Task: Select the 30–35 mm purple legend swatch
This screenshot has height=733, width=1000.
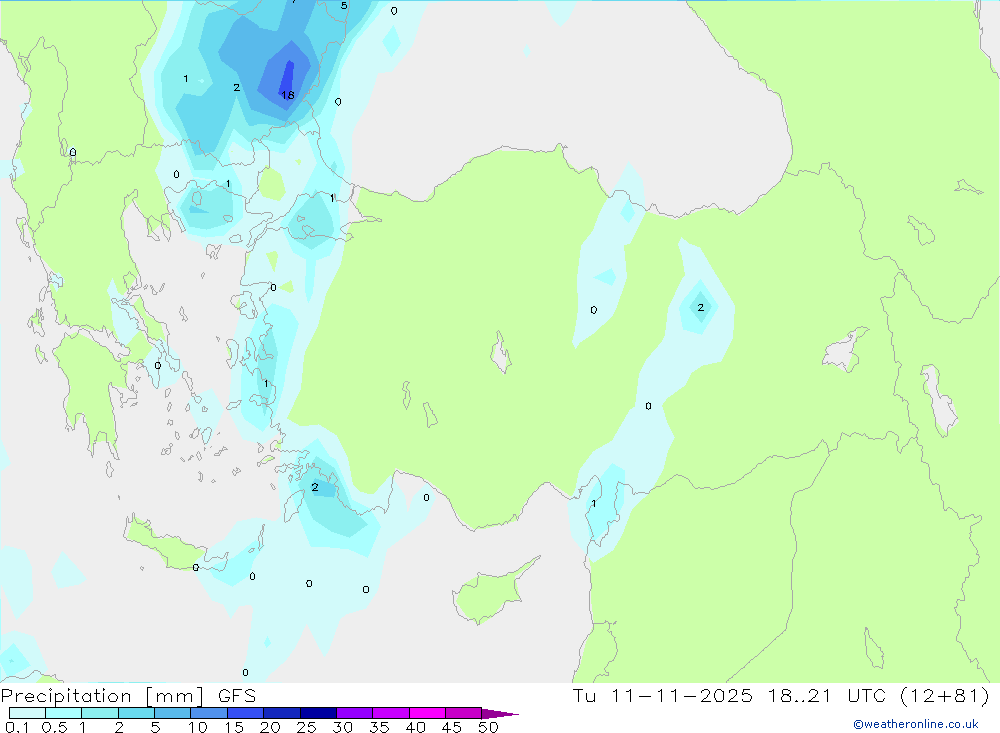Action: [355, 713]
